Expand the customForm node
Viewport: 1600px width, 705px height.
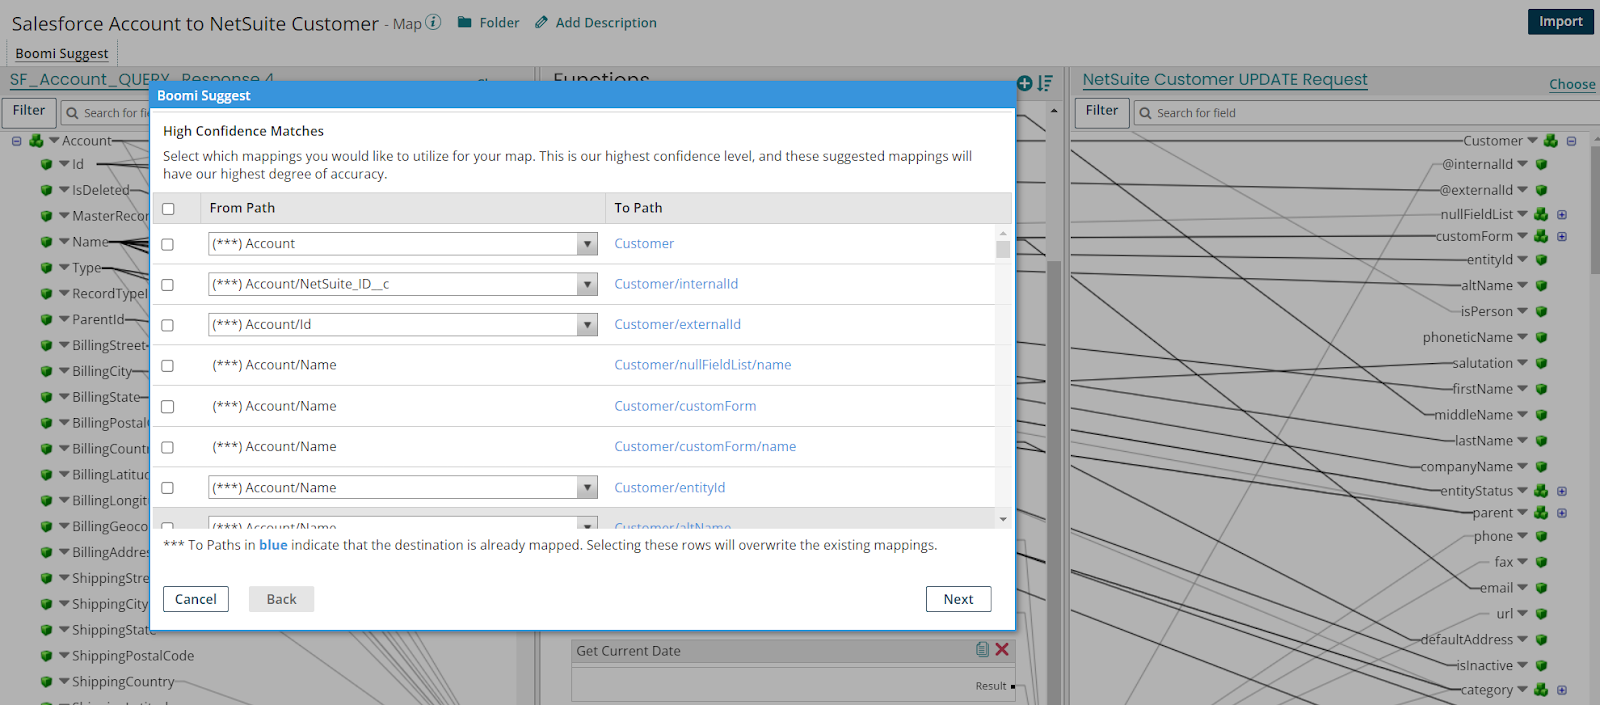click(x=1562, y=236)
